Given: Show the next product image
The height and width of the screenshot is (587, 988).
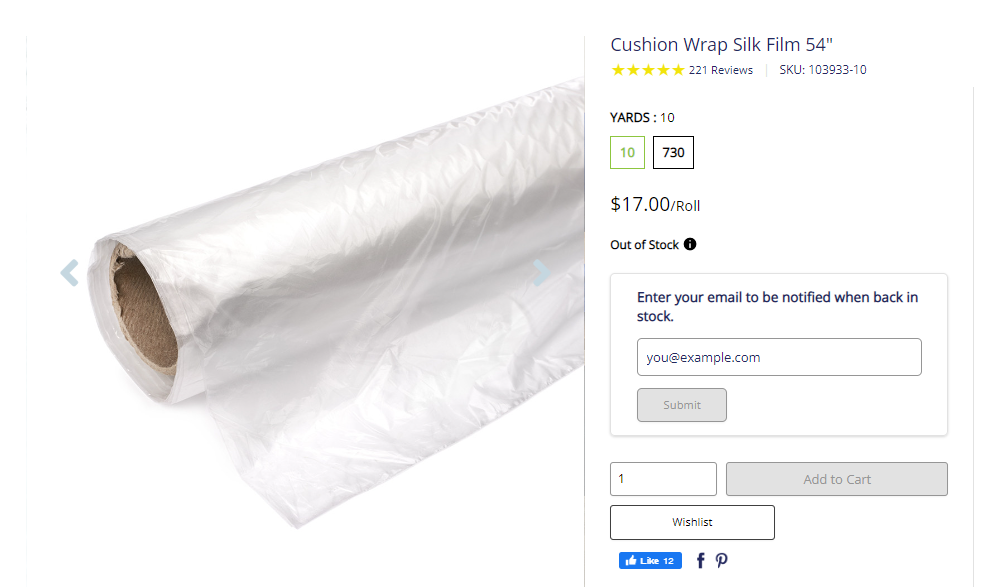Looking at the screenshot, I should tap(541, 273).
